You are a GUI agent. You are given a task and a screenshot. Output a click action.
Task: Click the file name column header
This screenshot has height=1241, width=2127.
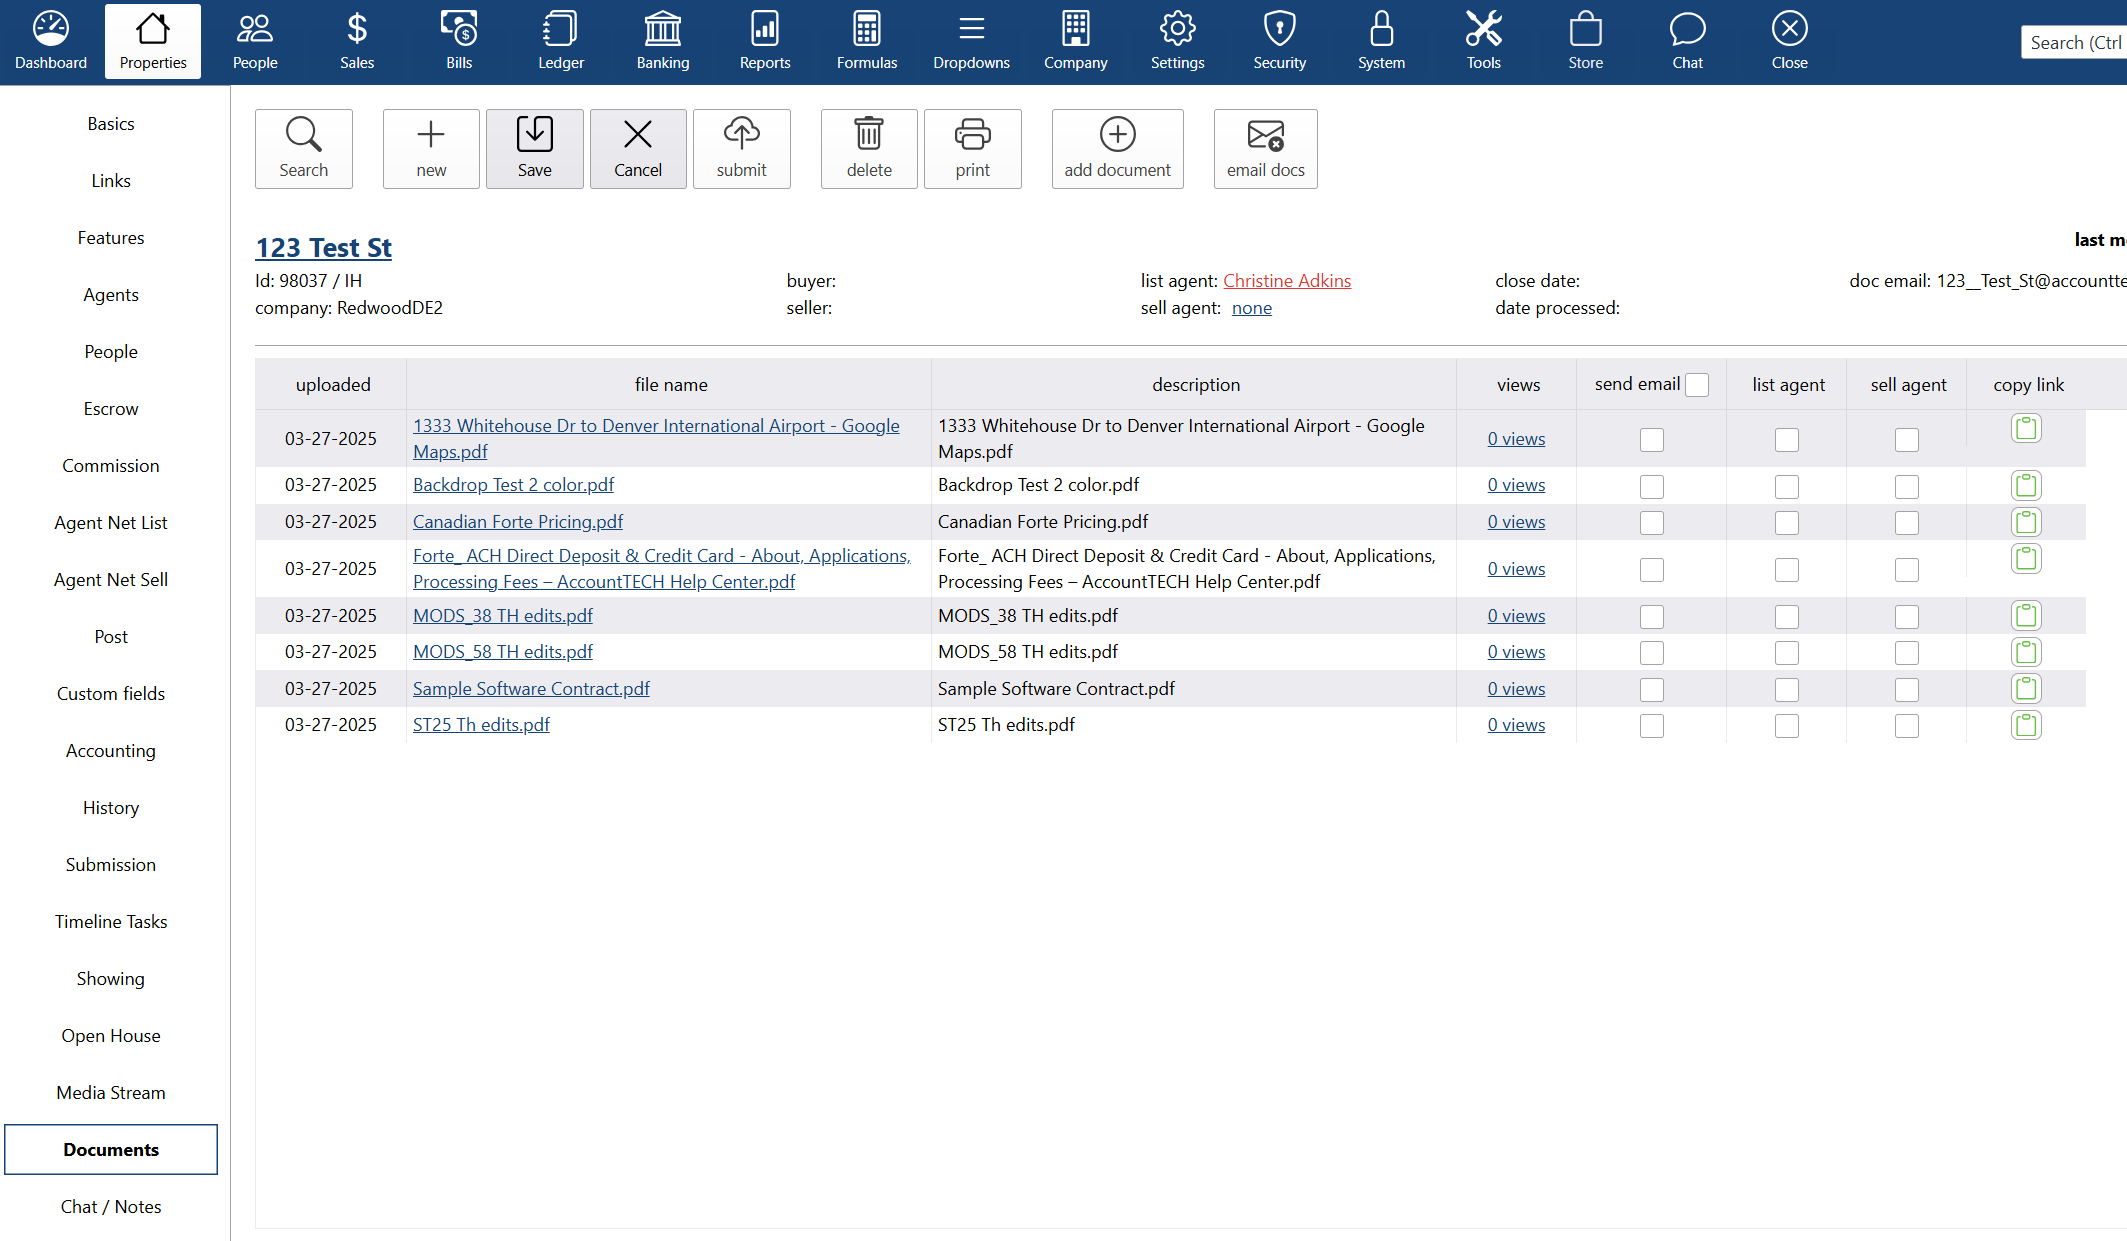pyautogui.click(x=671, y=385)
